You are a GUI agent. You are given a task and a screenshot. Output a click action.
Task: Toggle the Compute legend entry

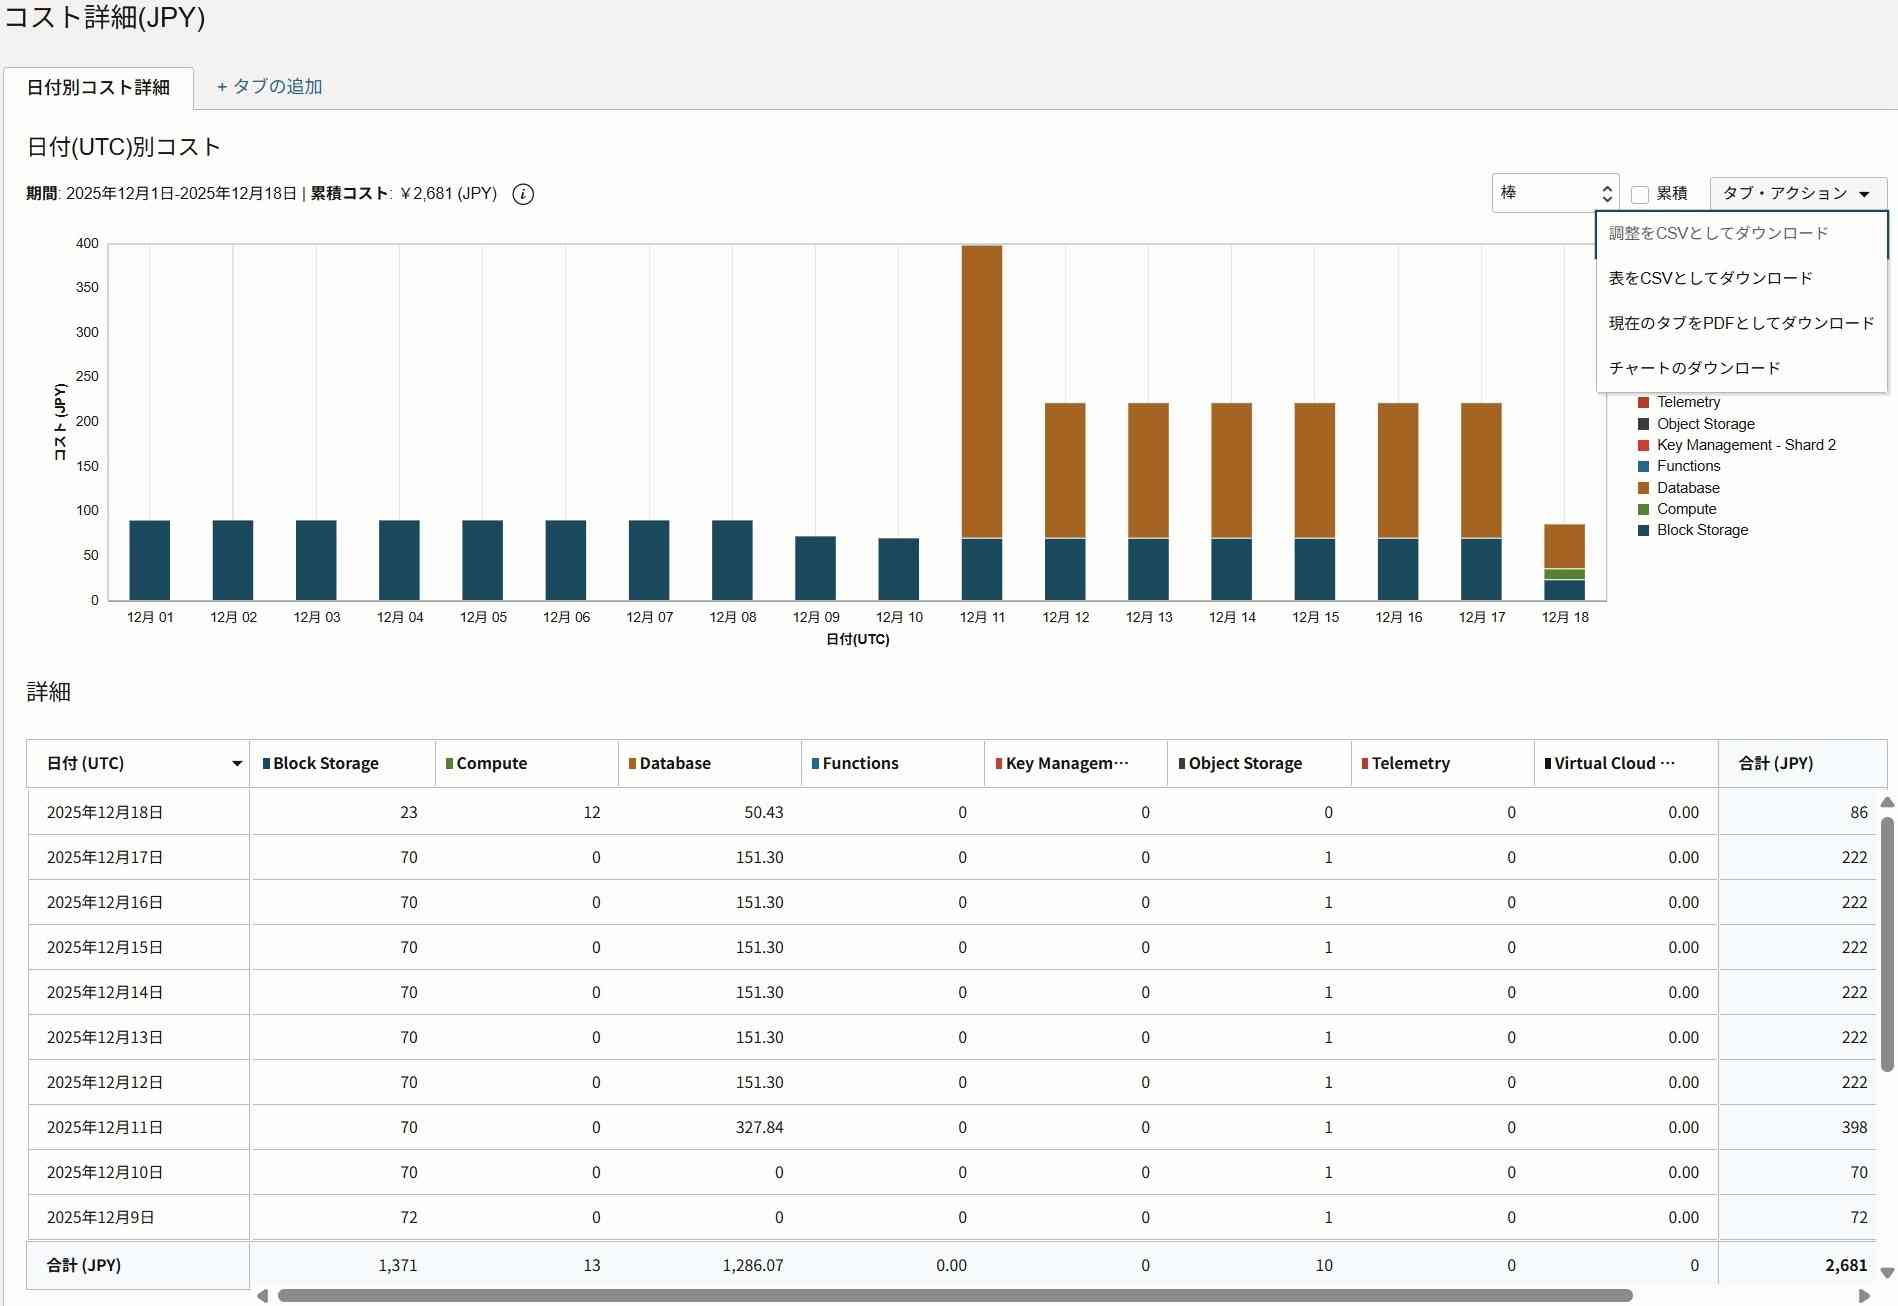point(1686,509)
